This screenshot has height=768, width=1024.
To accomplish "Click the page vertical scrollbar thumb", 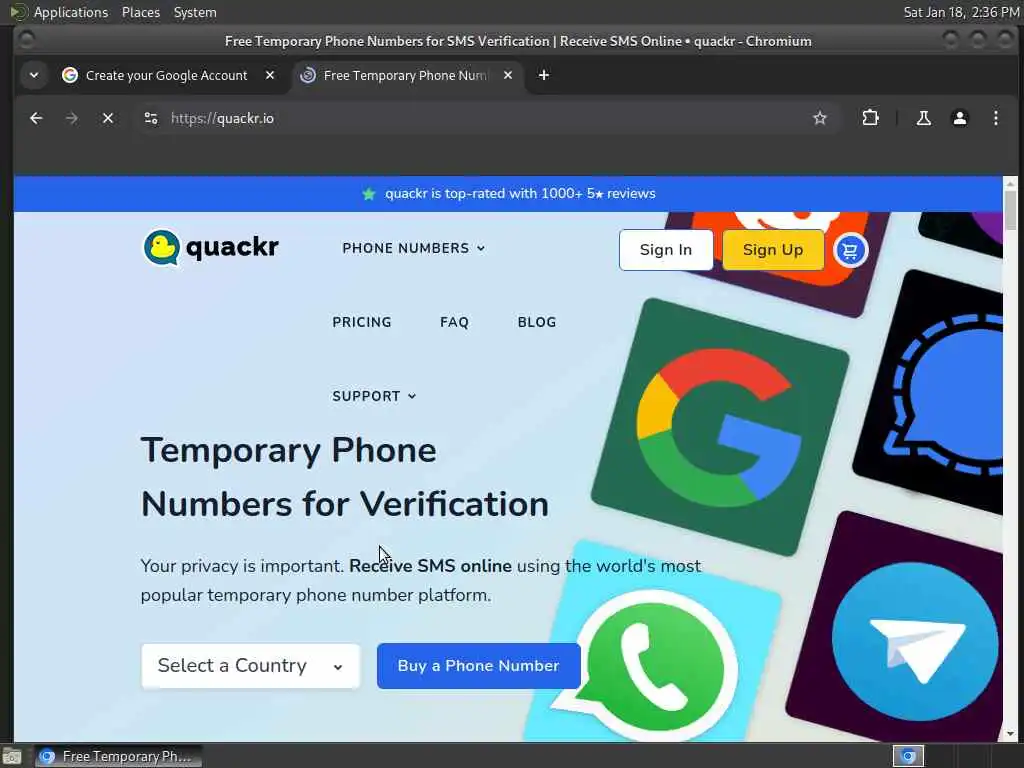I will (x=1010, y=210).
